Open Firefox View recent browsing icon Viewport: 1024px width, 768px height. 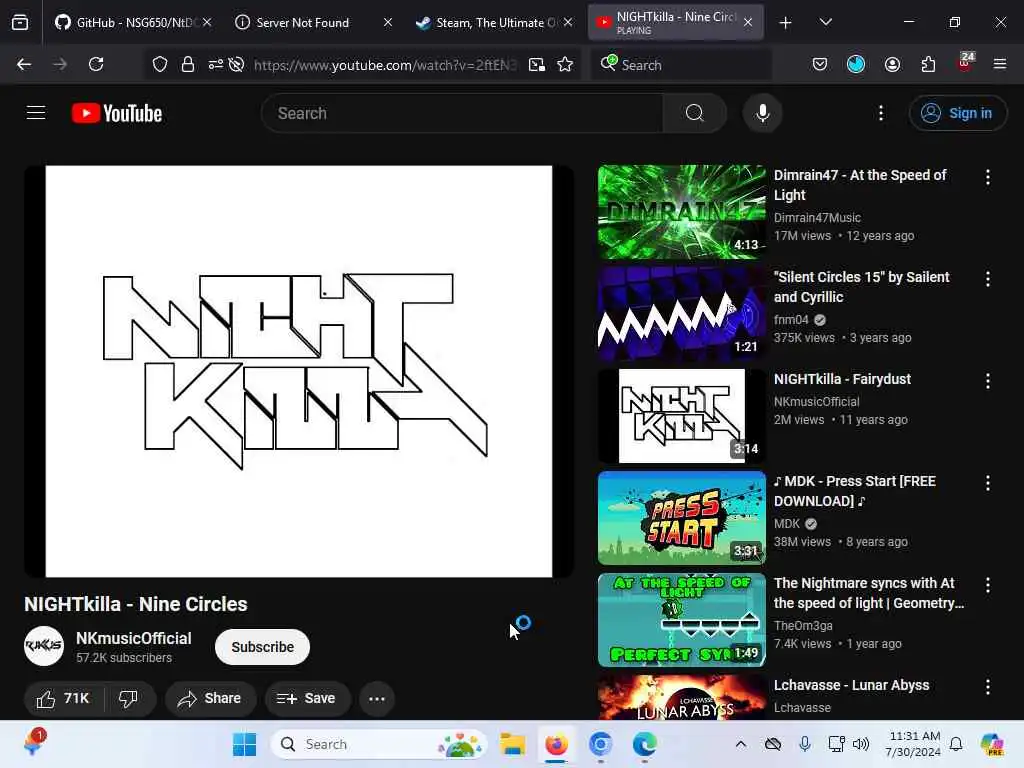click(x=20, y=23)
